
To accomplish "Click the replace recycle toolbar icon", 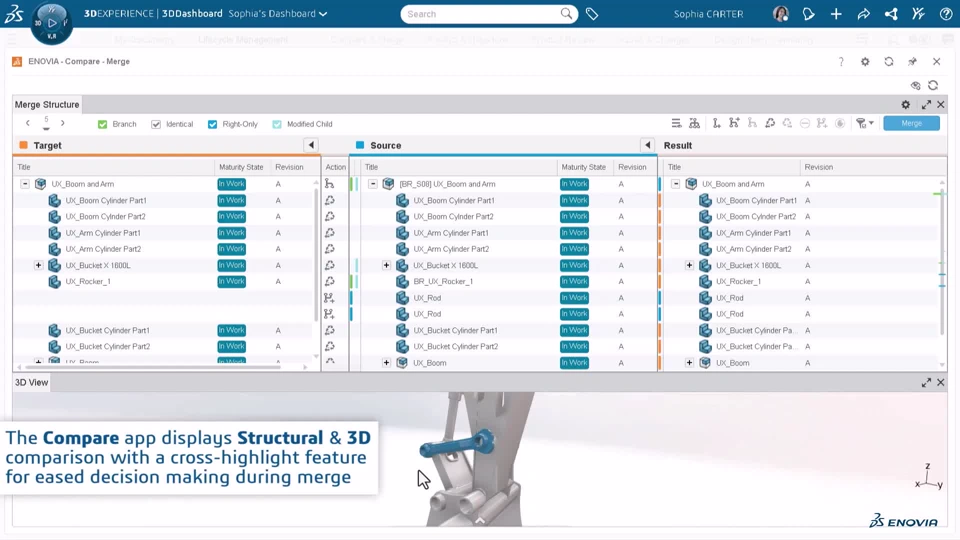I will [770, 124].
